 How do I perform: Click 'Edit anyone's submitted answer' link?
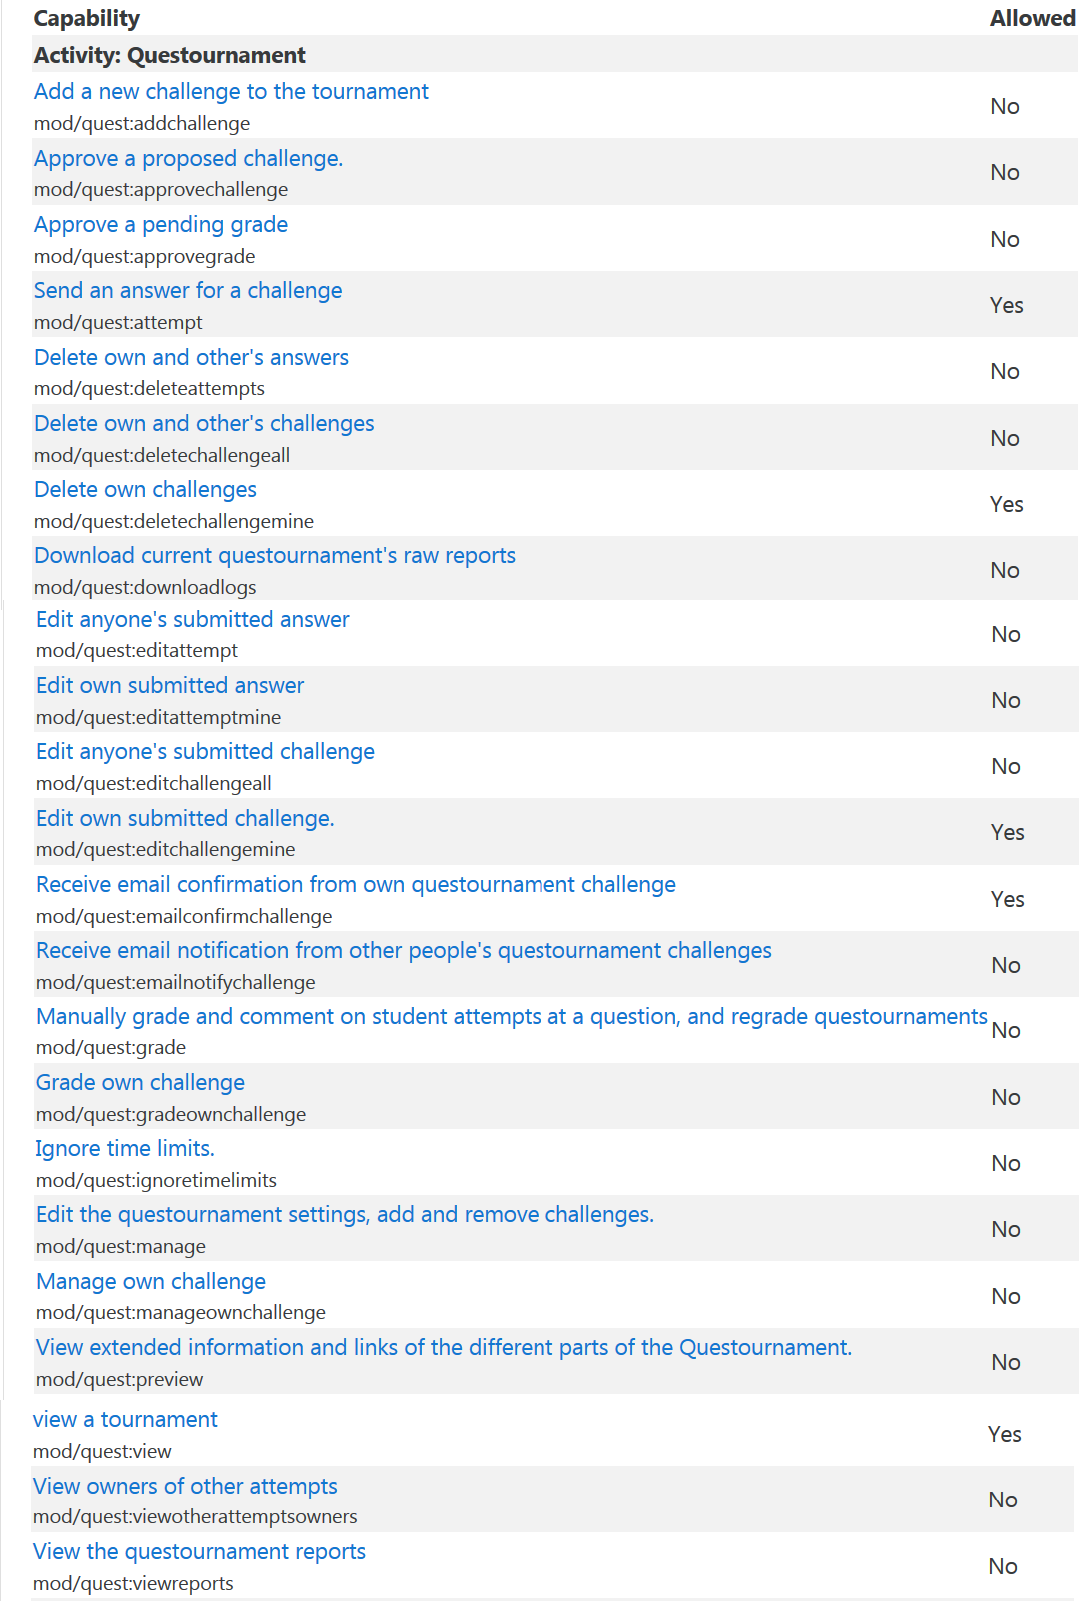[193, 620]
